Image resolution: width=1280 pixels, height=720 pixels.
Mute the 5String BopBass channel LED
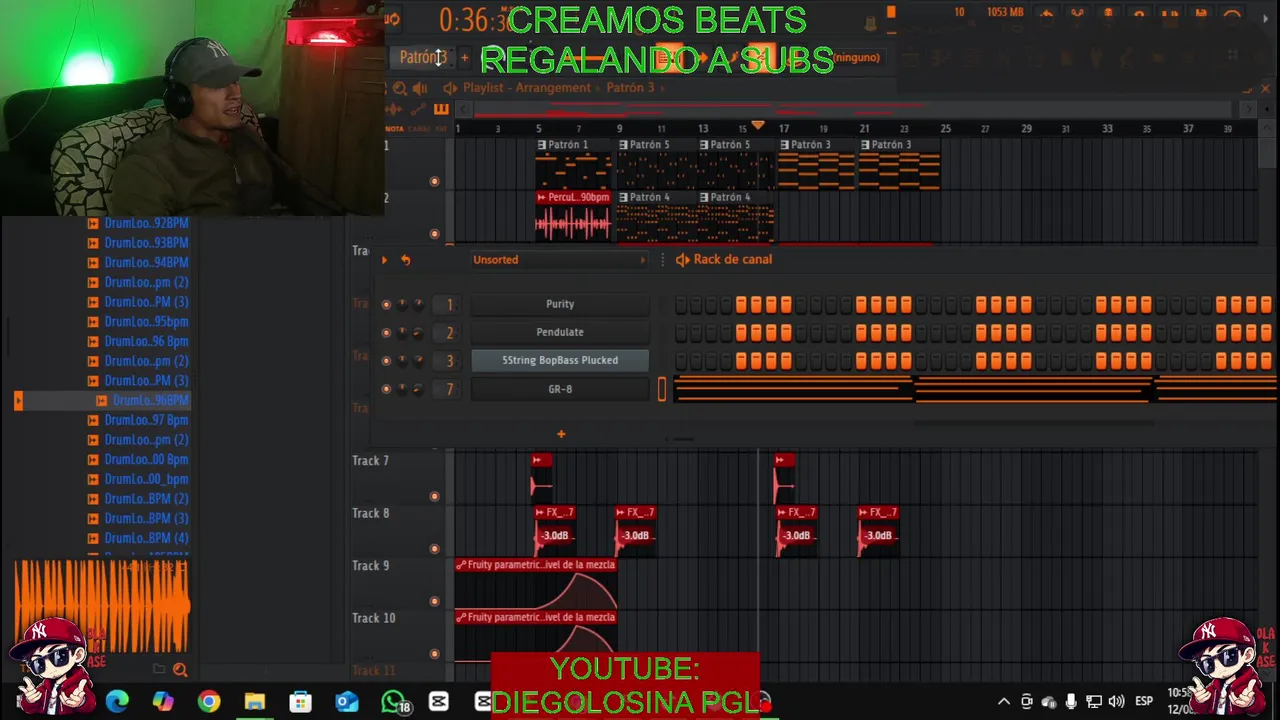[386, 360]
